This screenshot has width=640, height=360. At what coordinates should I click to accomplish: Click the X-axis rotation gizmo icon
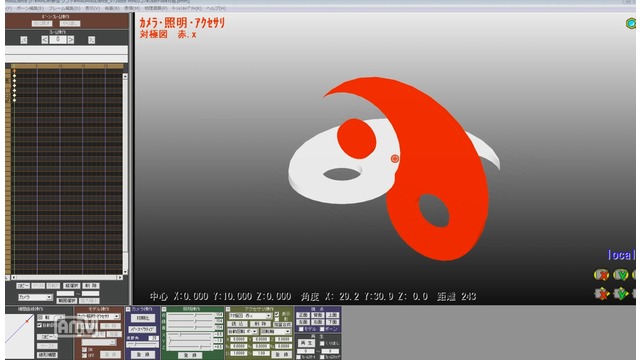601,275
